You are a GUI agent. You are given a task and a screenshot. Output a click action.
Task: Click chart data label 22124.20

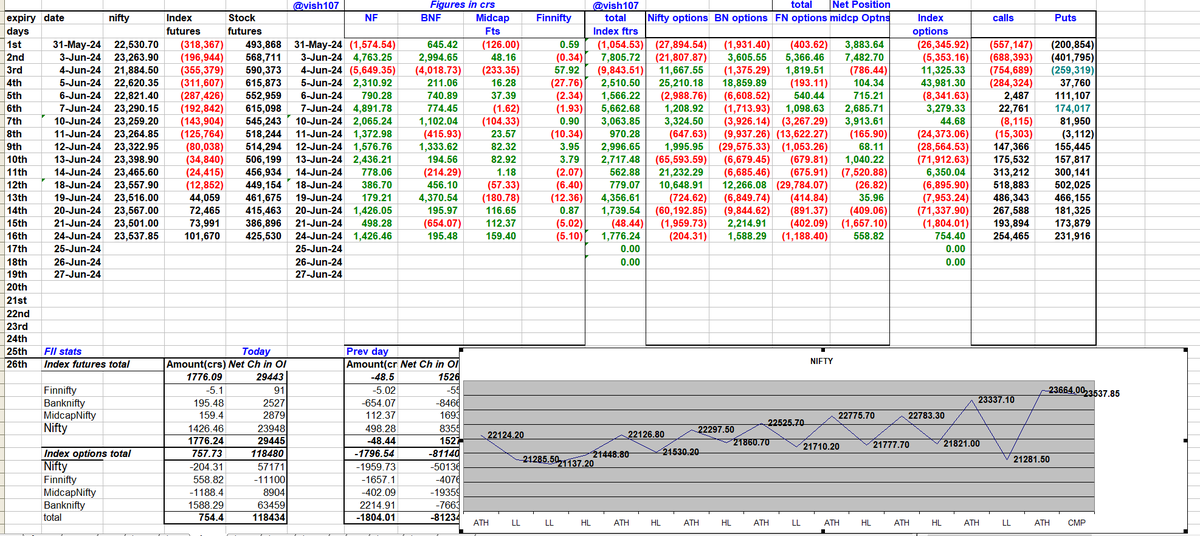[506, 434]
